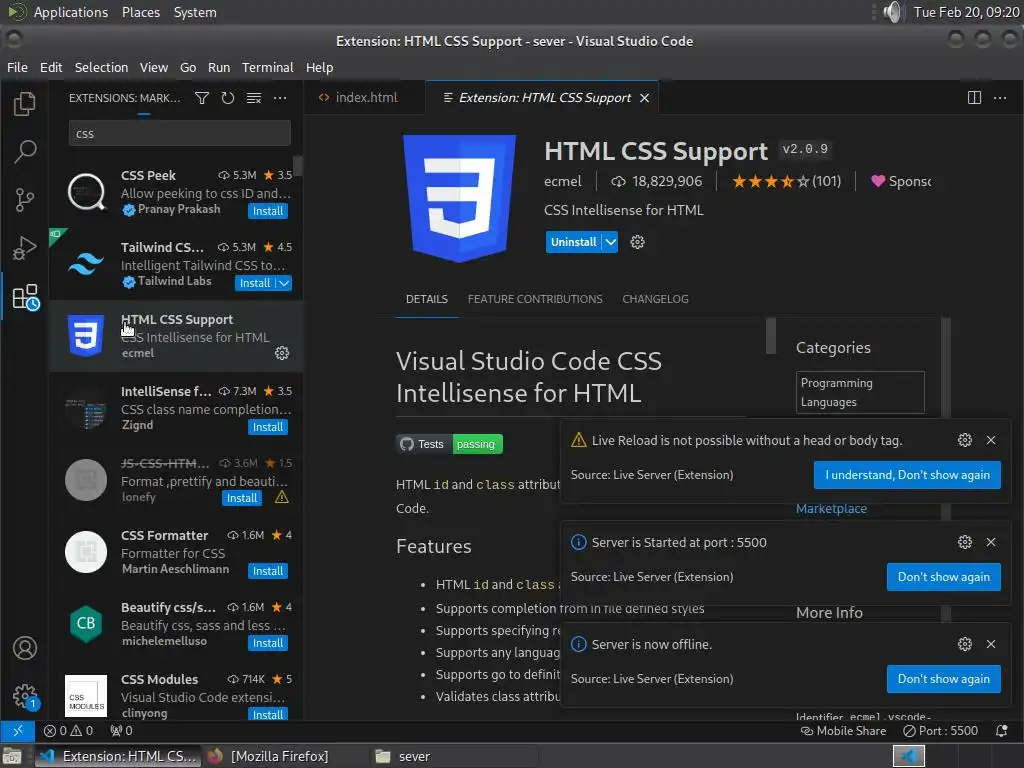Click gear on HTML CSS Support list item

pos(282,353)
